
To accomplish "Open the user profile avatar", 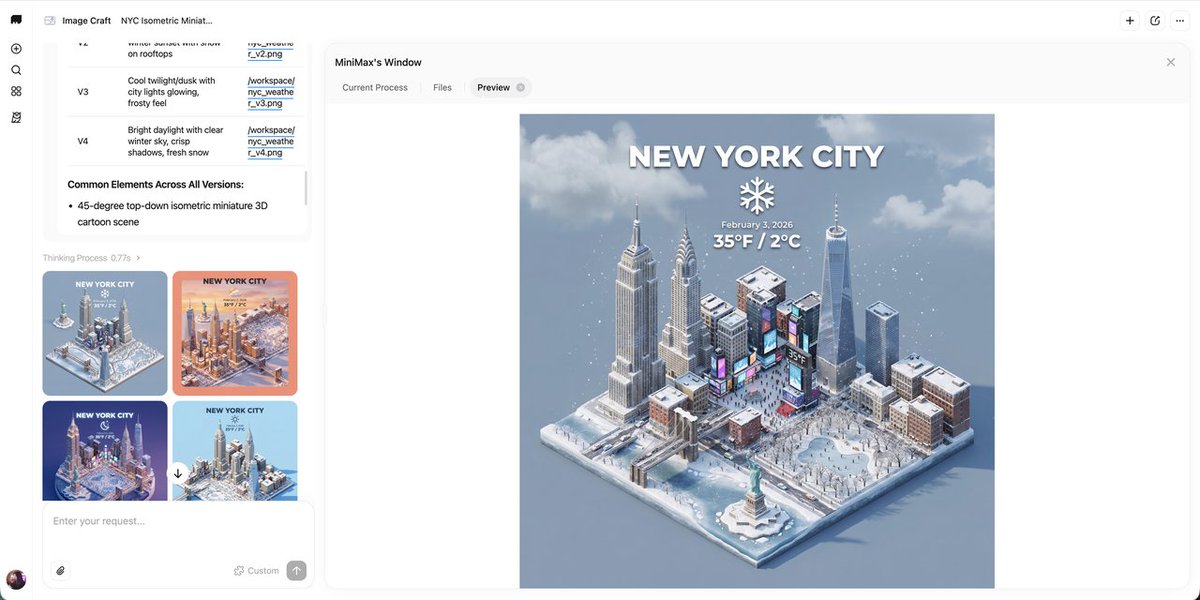I will (16, 580).
